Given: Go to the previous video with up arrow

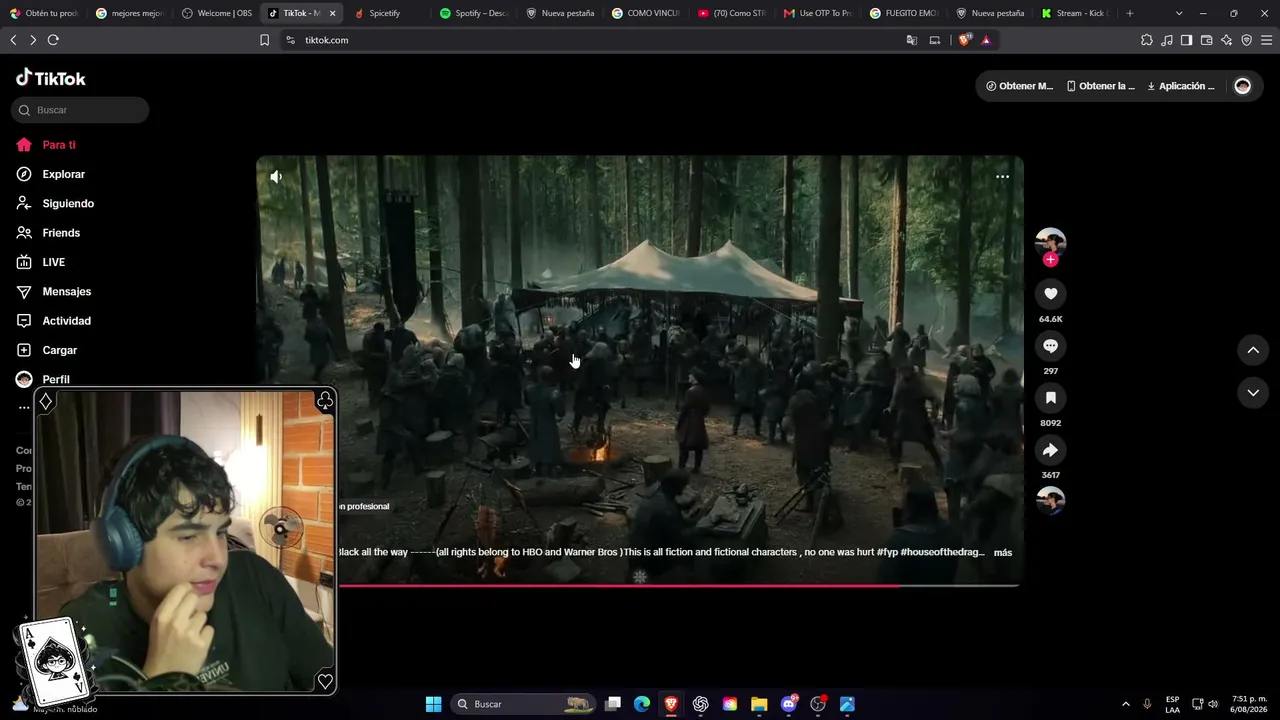Looking at the screenshot, I should coord(1253,350).
